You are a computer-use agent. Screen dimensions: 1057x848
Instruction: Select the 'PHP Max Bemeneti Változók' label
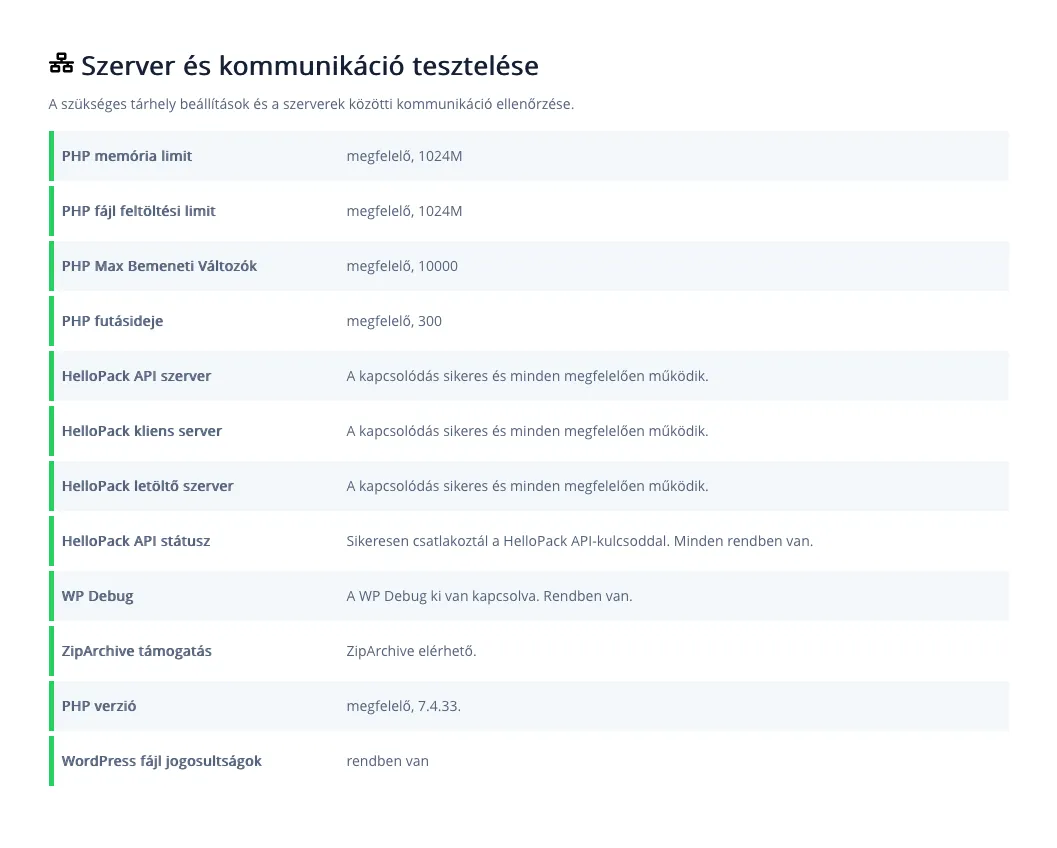[x=159, y=266]
